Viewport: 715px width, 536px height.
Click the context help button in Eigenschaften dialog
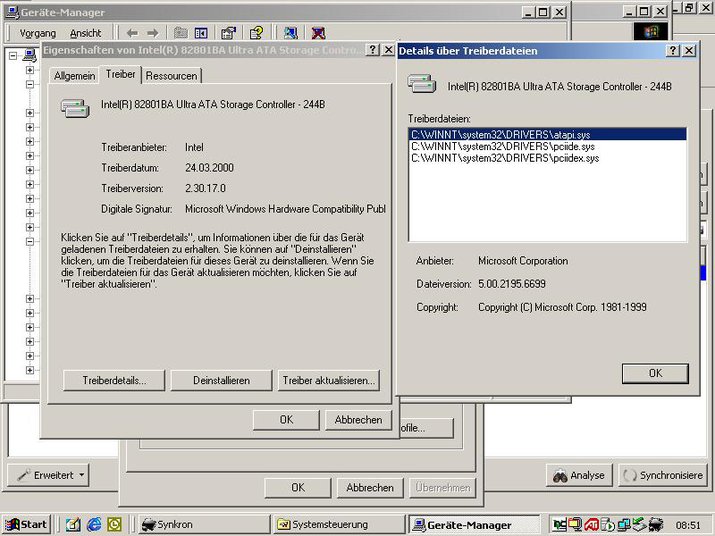(x=373, y=50)
